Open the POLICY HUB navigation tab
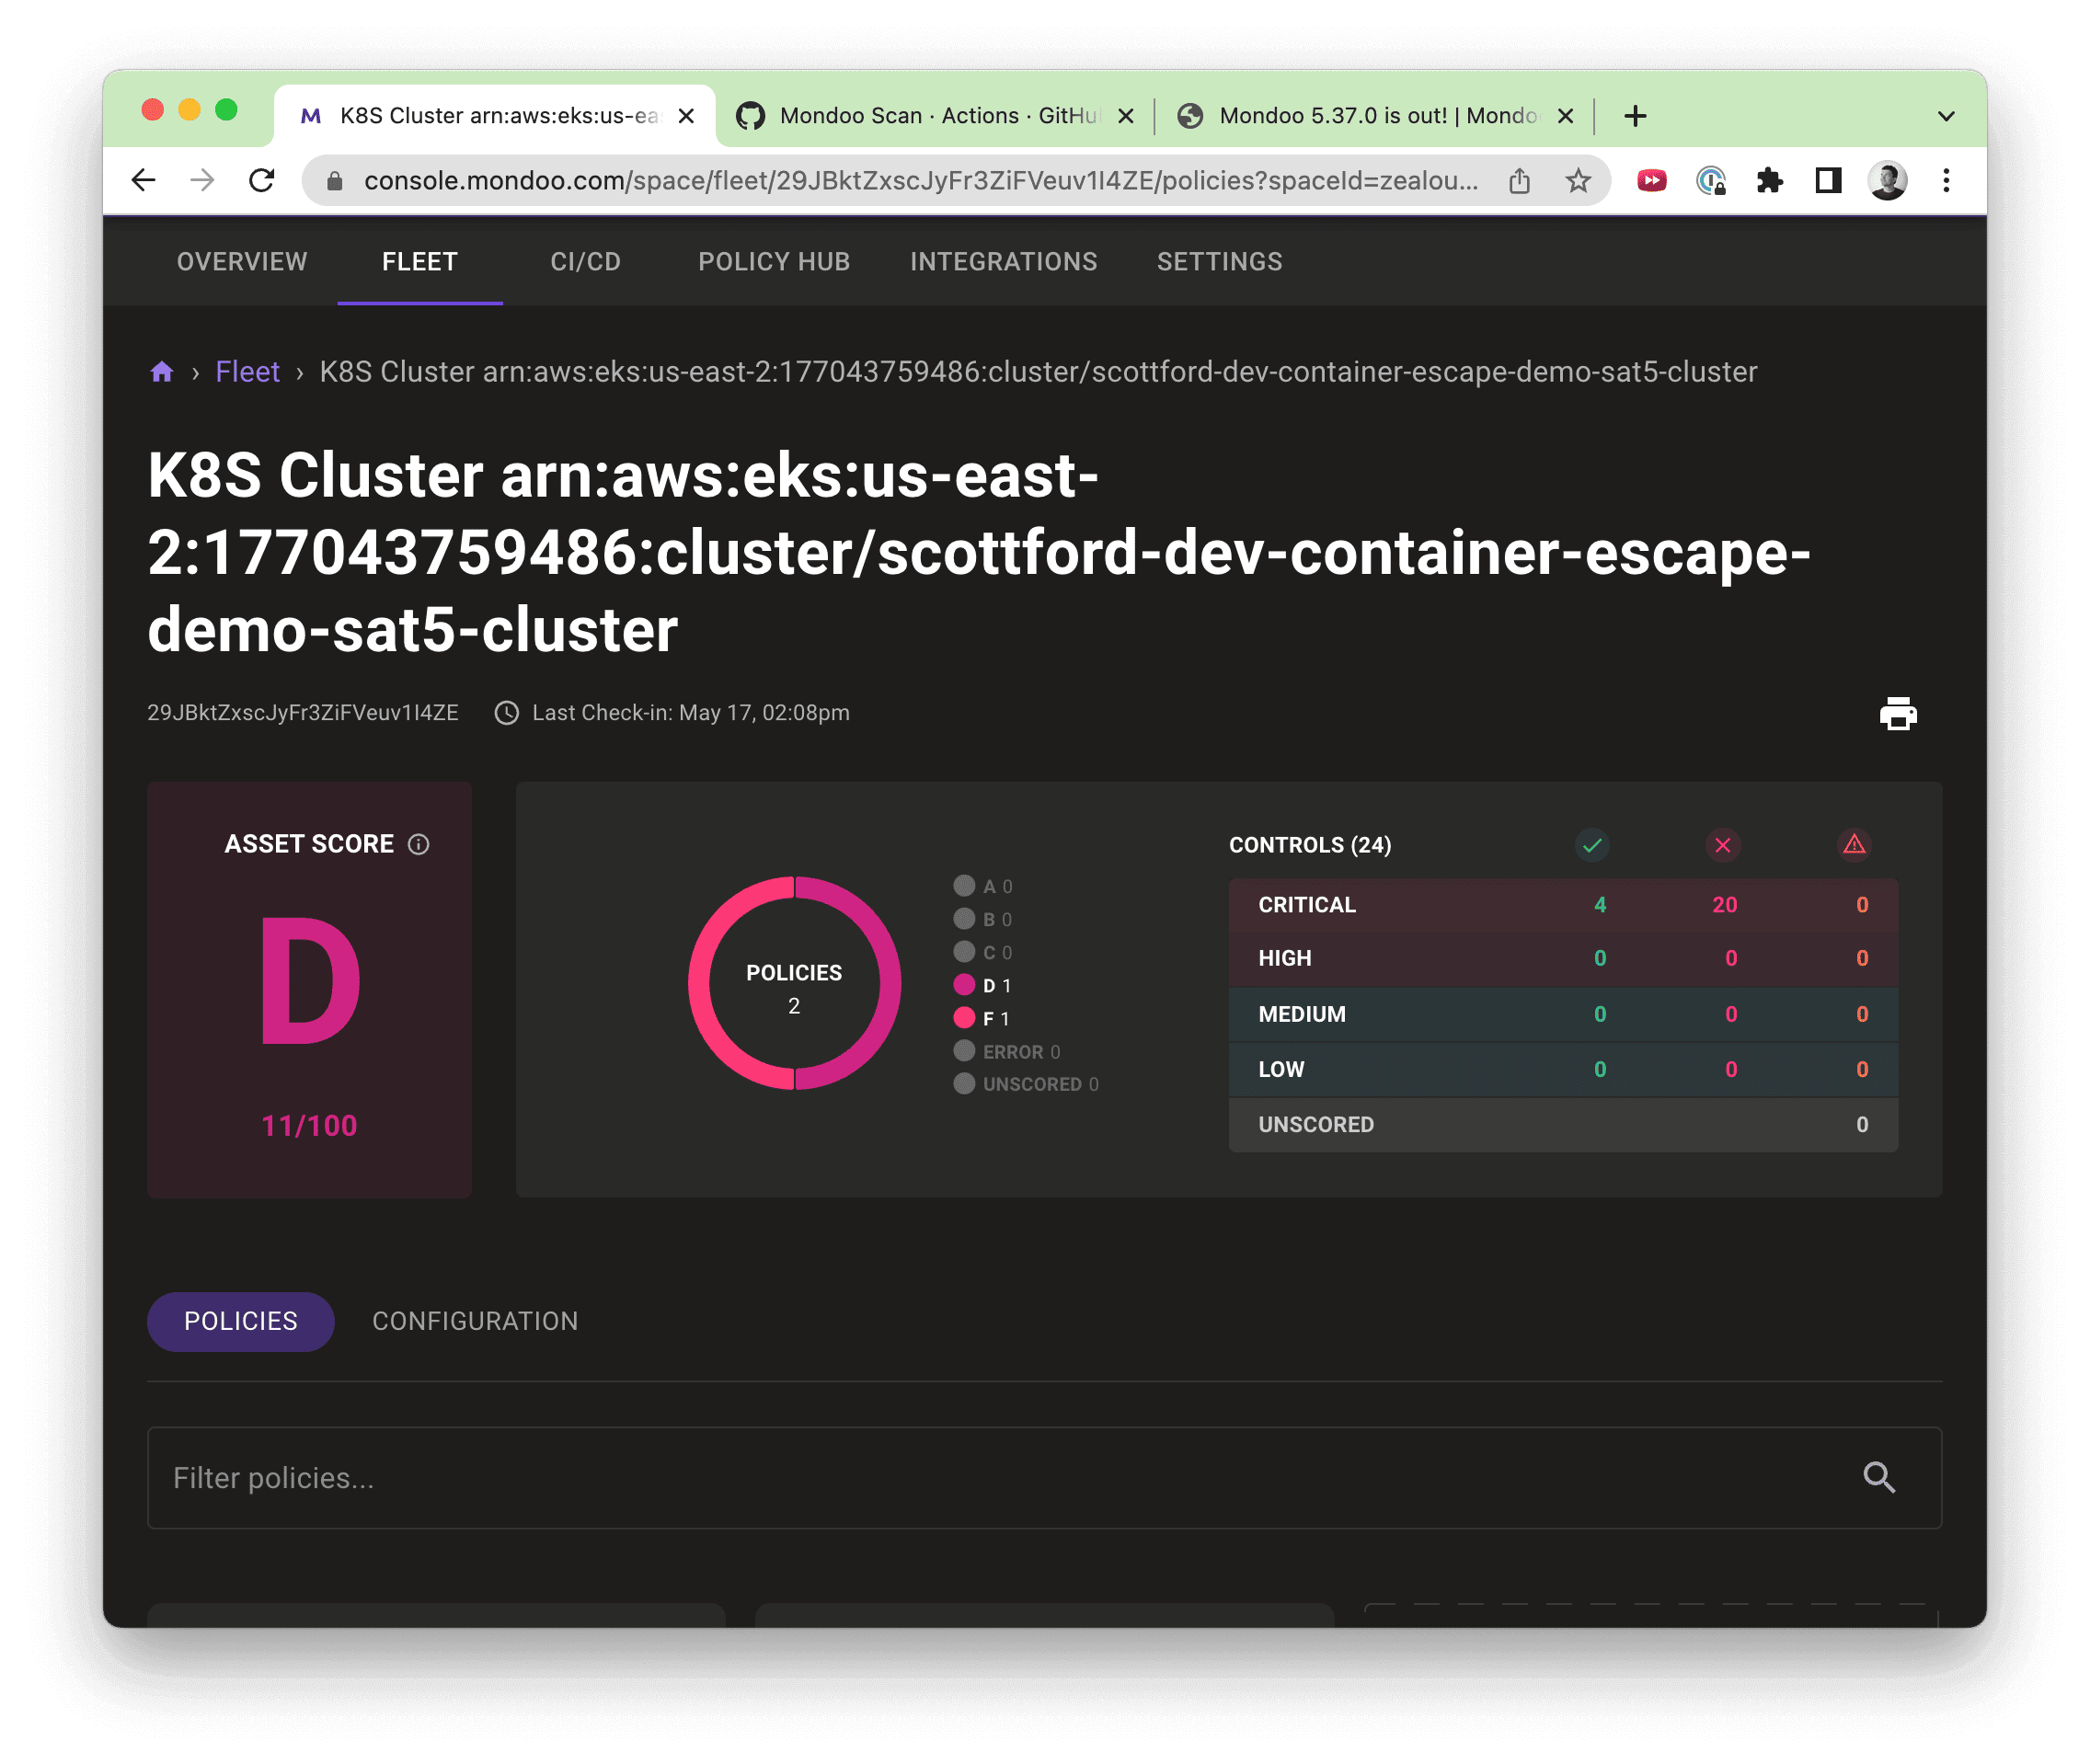Image resolution: width=2090 pixels, height=1764 pixels. click(x=773, y=261)
